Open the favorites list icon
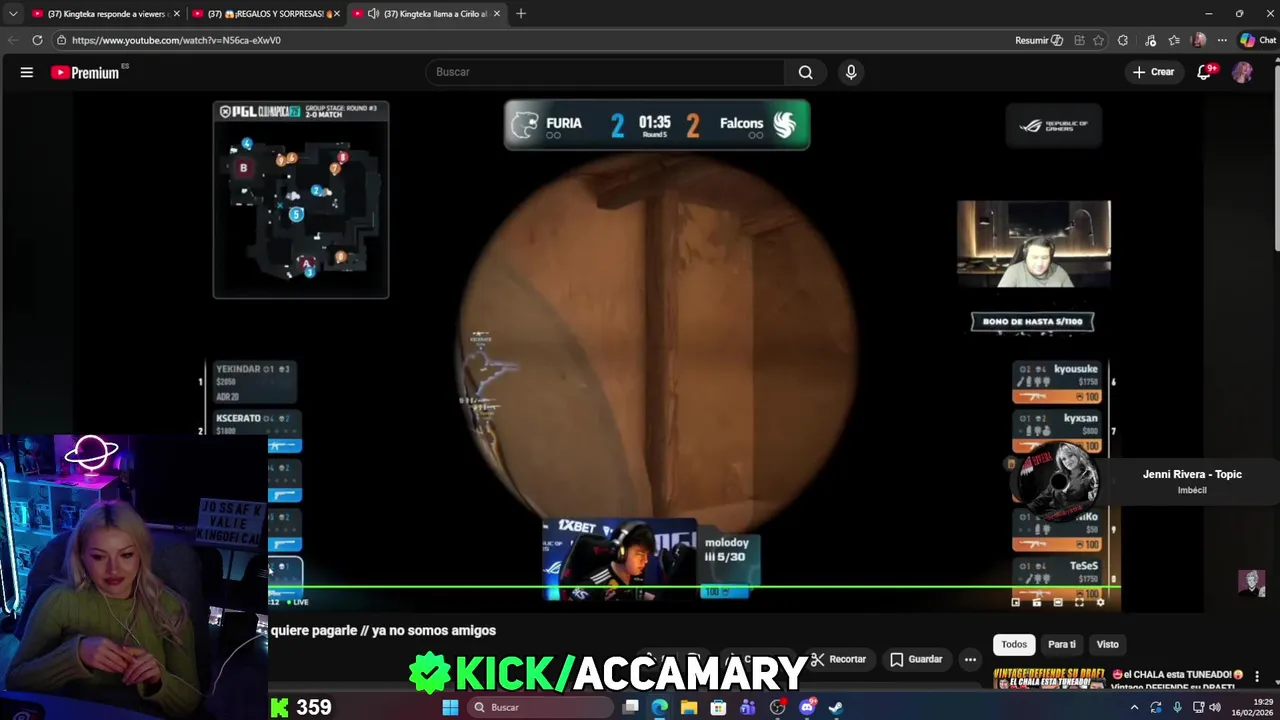 (1174, 40)
